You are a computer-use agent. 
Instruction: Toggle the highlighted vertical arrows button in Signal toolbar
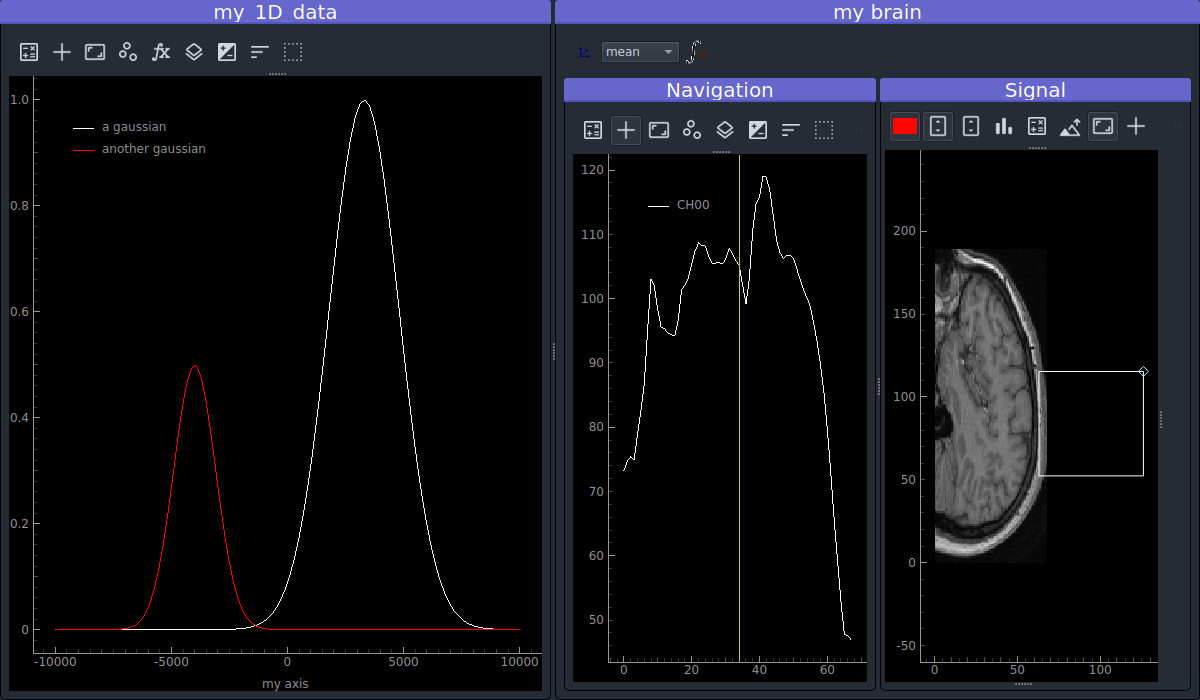click(x=938, y=126)
